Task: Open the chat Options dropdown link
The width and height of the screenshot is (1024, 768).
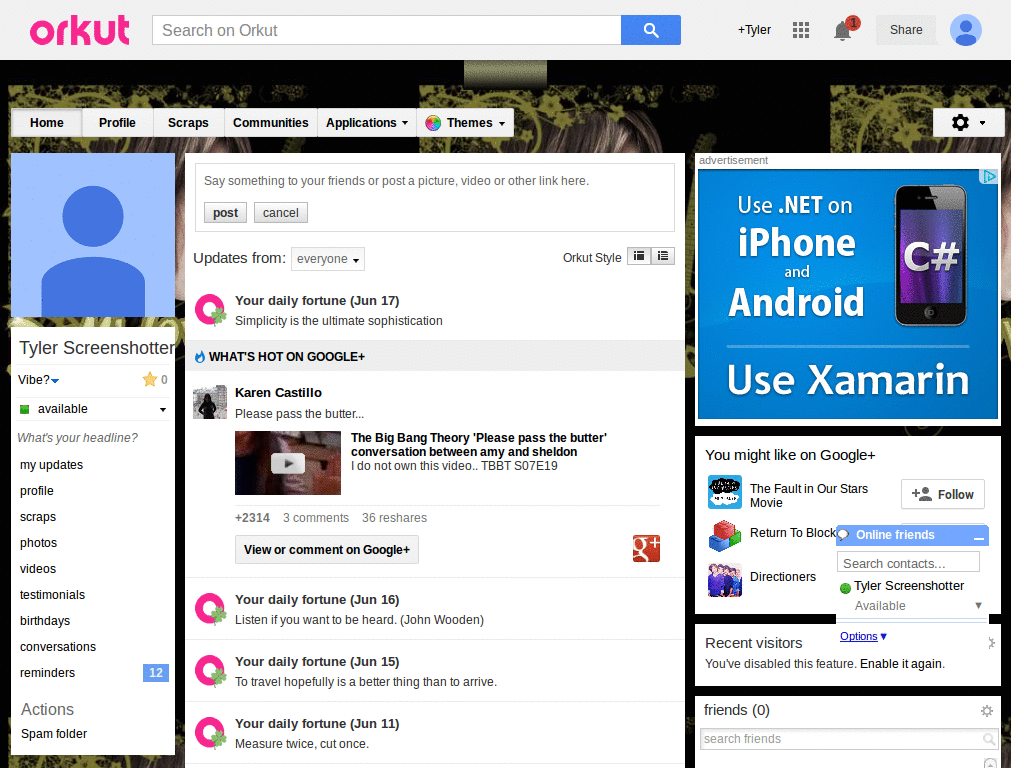Action: [x=863, y=636]
